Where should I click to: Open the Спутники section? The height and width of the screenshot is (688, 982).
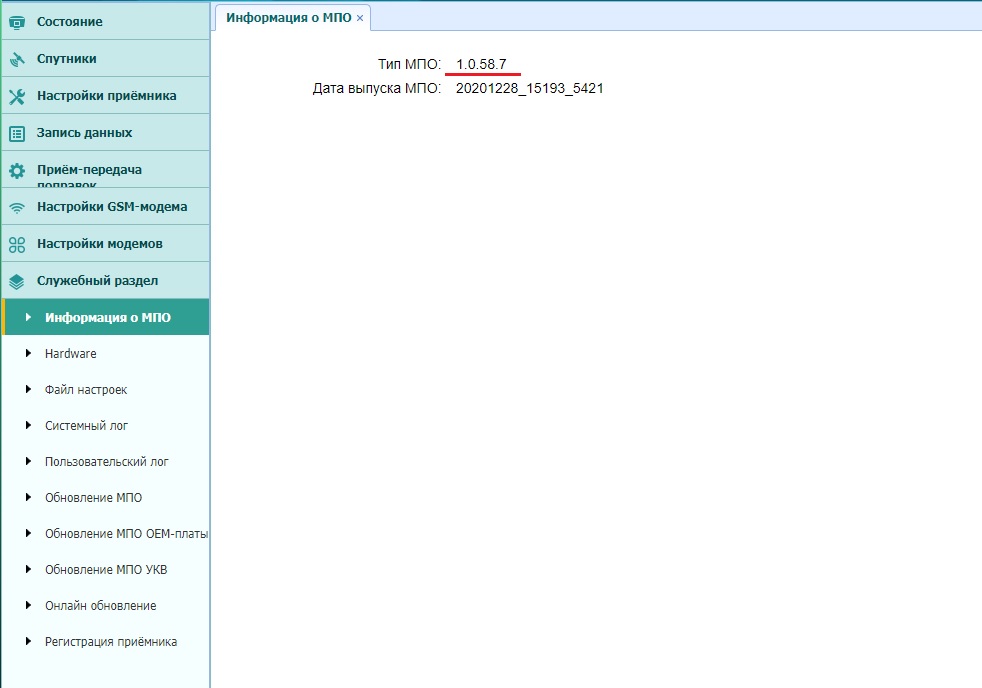coord(106,58)
